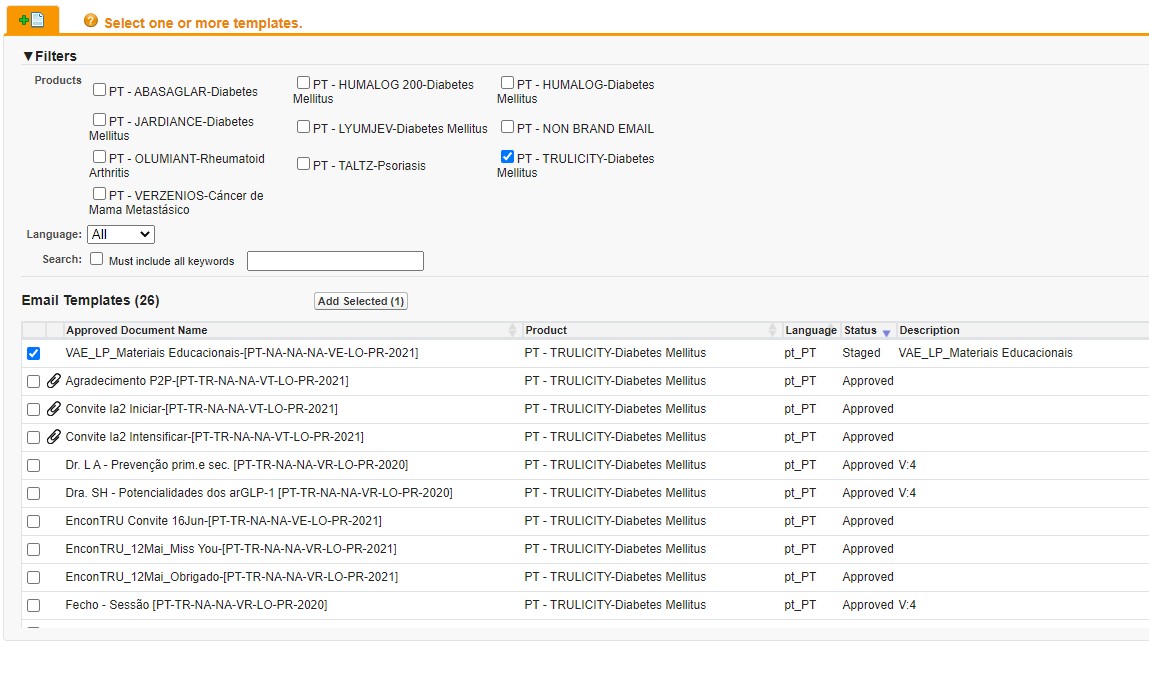
Task: Click attachment icon for Convite Ia2 Intensificar
Action: 54,437
